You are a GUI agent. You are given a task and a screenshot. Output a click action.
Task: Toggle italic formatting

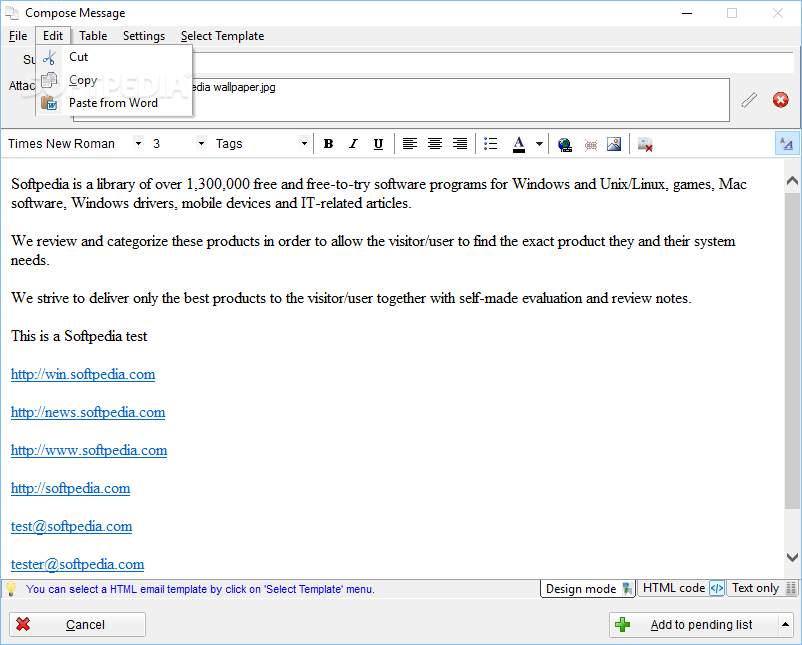tap(353, 144)
